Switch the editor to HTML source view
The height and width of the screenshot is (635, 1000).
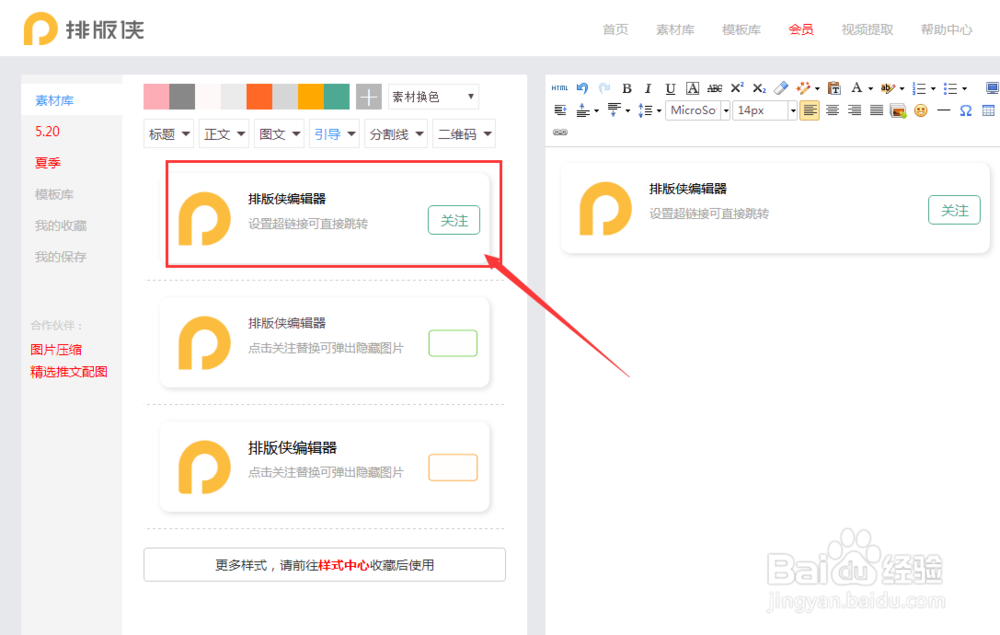click(x=559, y=88)
